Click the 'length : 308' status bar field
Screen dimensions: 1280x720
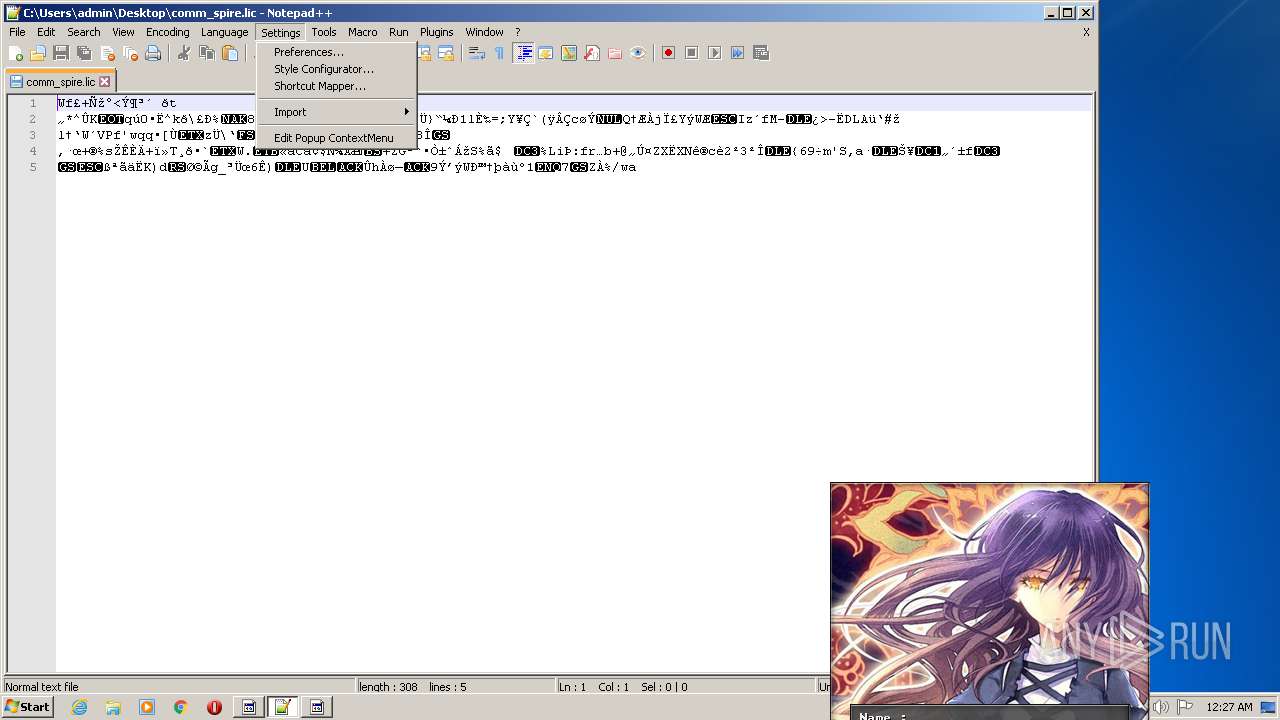click(456, 687)
